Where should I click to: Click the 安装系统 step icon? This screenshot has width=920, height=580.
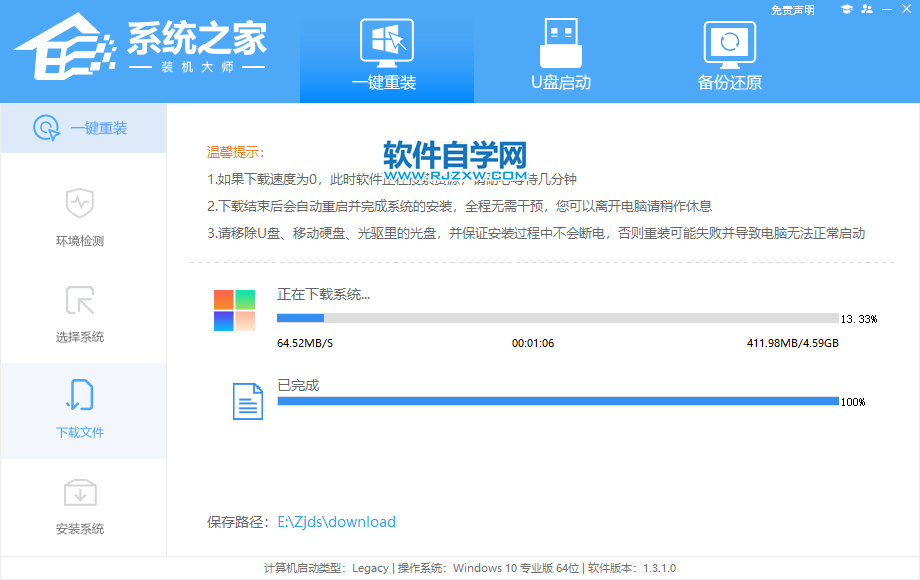click(80, 493)
